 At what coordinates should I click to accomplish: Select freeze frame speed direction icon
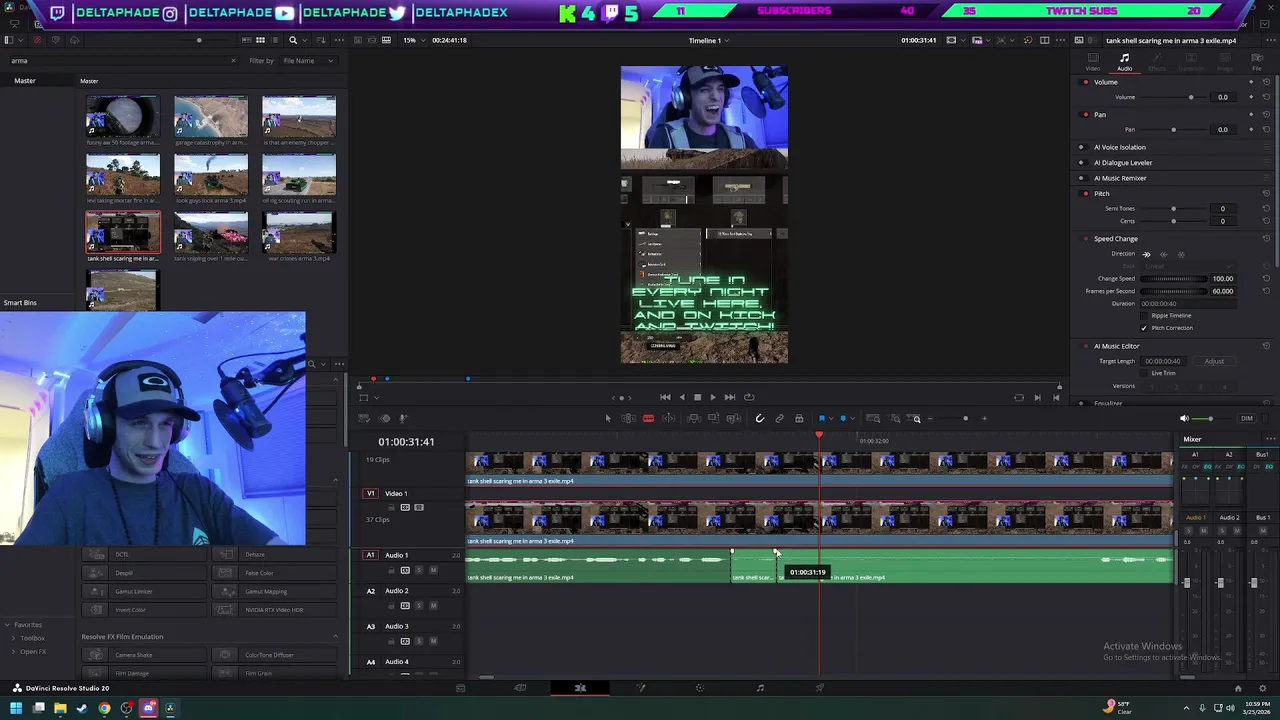click(x=1180, y=254)
